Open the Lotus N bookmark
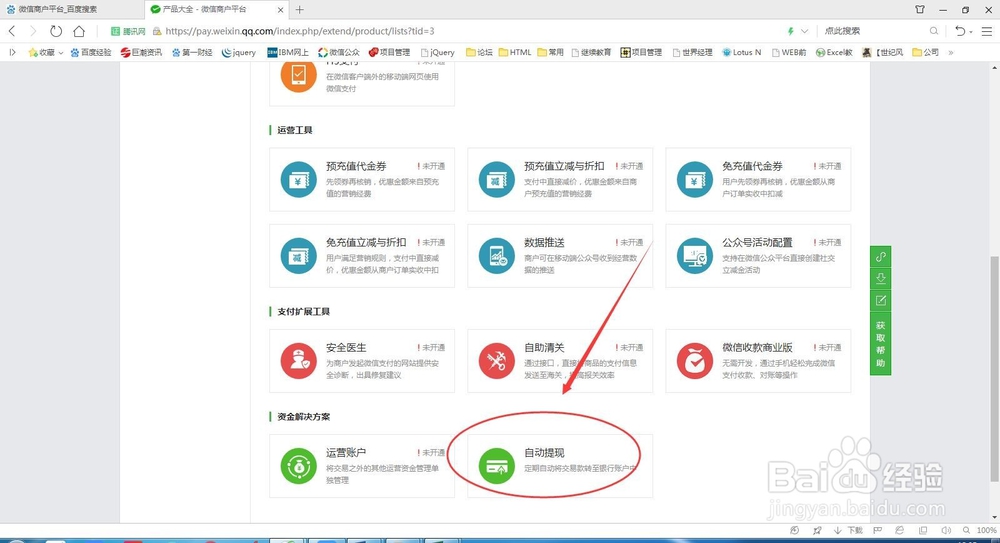This screenshot has width=1000, height=543. pos(741,52)
